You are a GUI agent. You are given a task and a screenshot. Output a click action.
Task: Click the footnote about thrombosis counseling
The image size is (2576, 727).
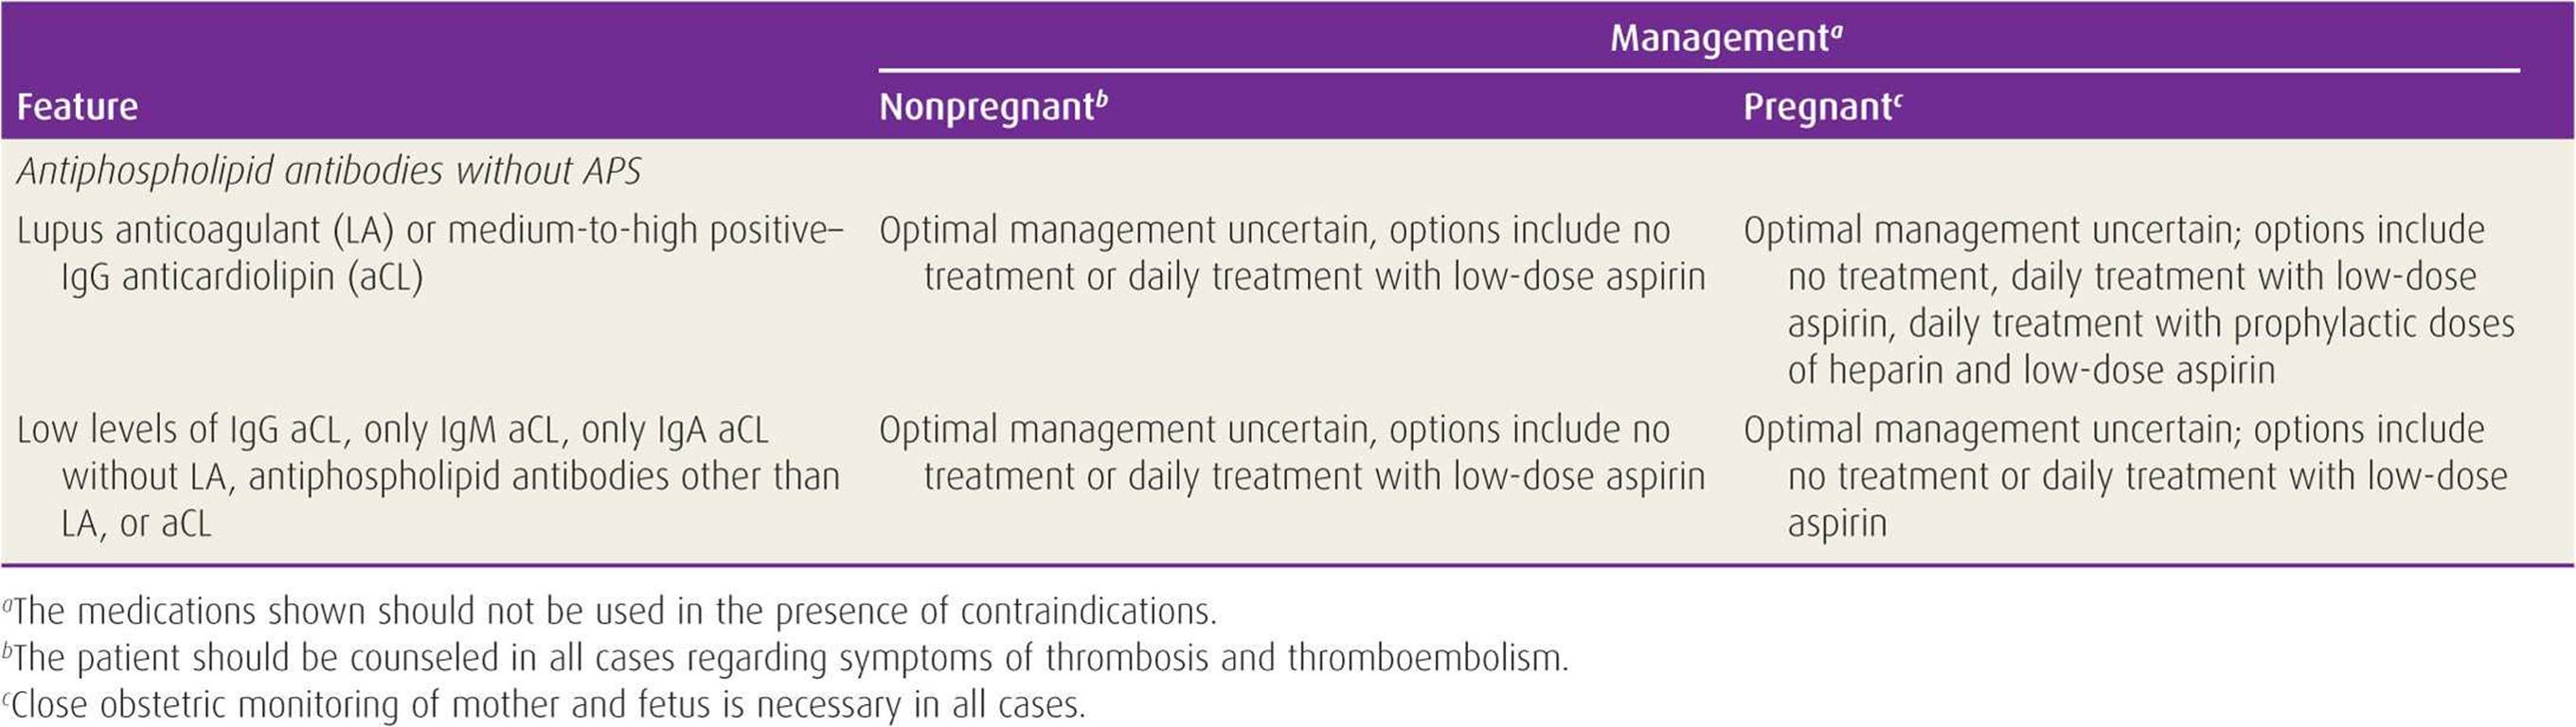pyautogui.click(x=785, y=658)
